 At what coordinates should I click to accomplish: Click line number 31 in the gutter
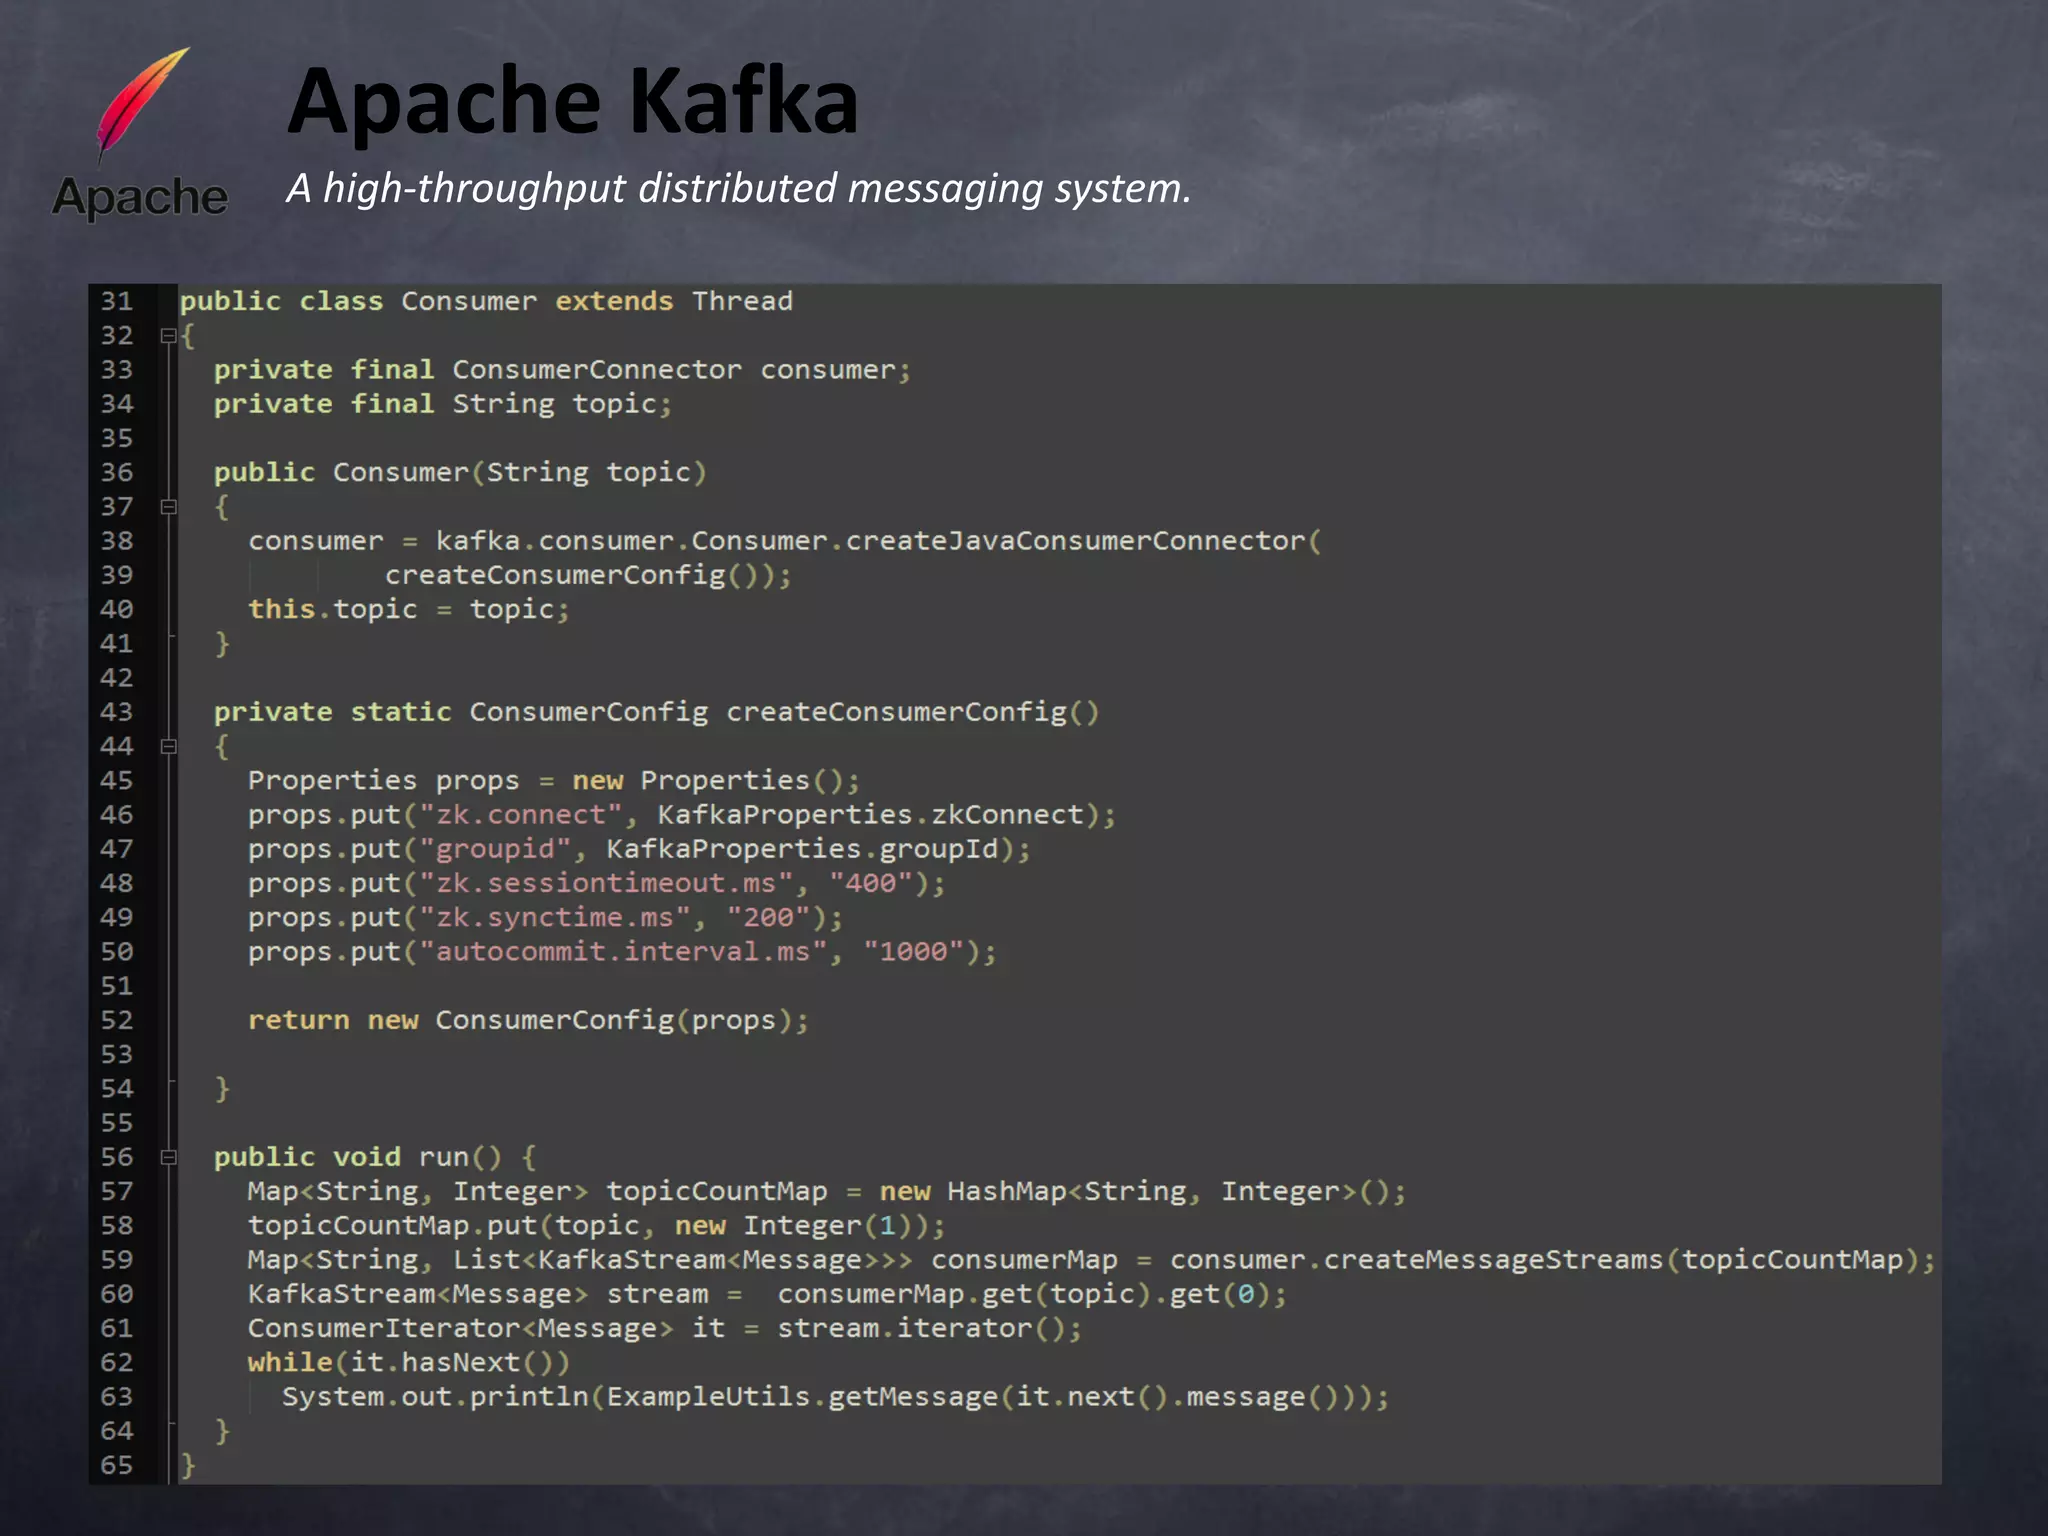[117, 301]
